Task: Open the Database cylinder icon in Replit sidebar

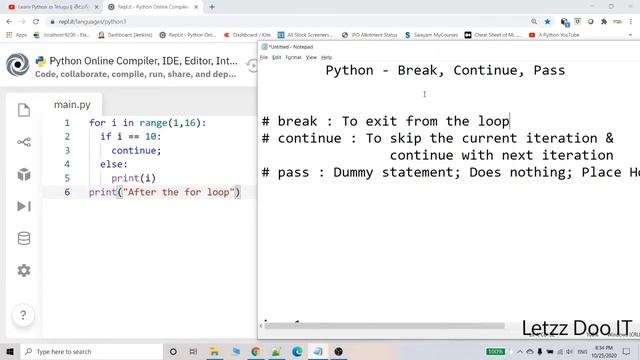Action: tap(24, 238)
